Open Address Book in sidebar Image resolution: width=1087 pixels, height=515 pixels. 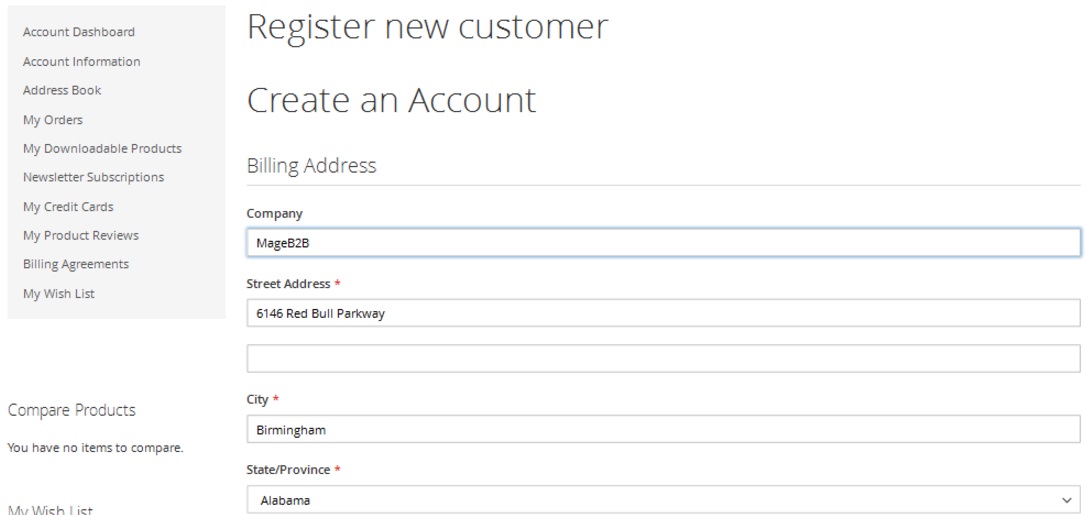[62, 90]
